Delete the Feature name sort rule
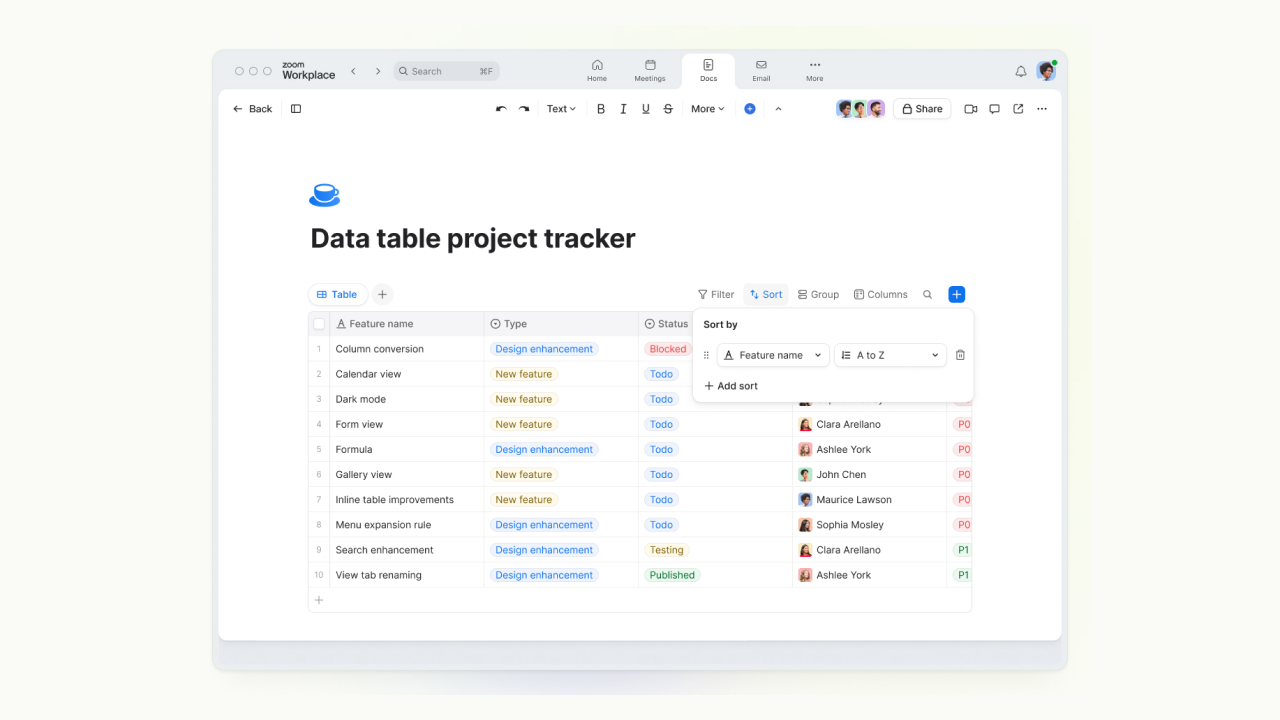 [960, 355]
